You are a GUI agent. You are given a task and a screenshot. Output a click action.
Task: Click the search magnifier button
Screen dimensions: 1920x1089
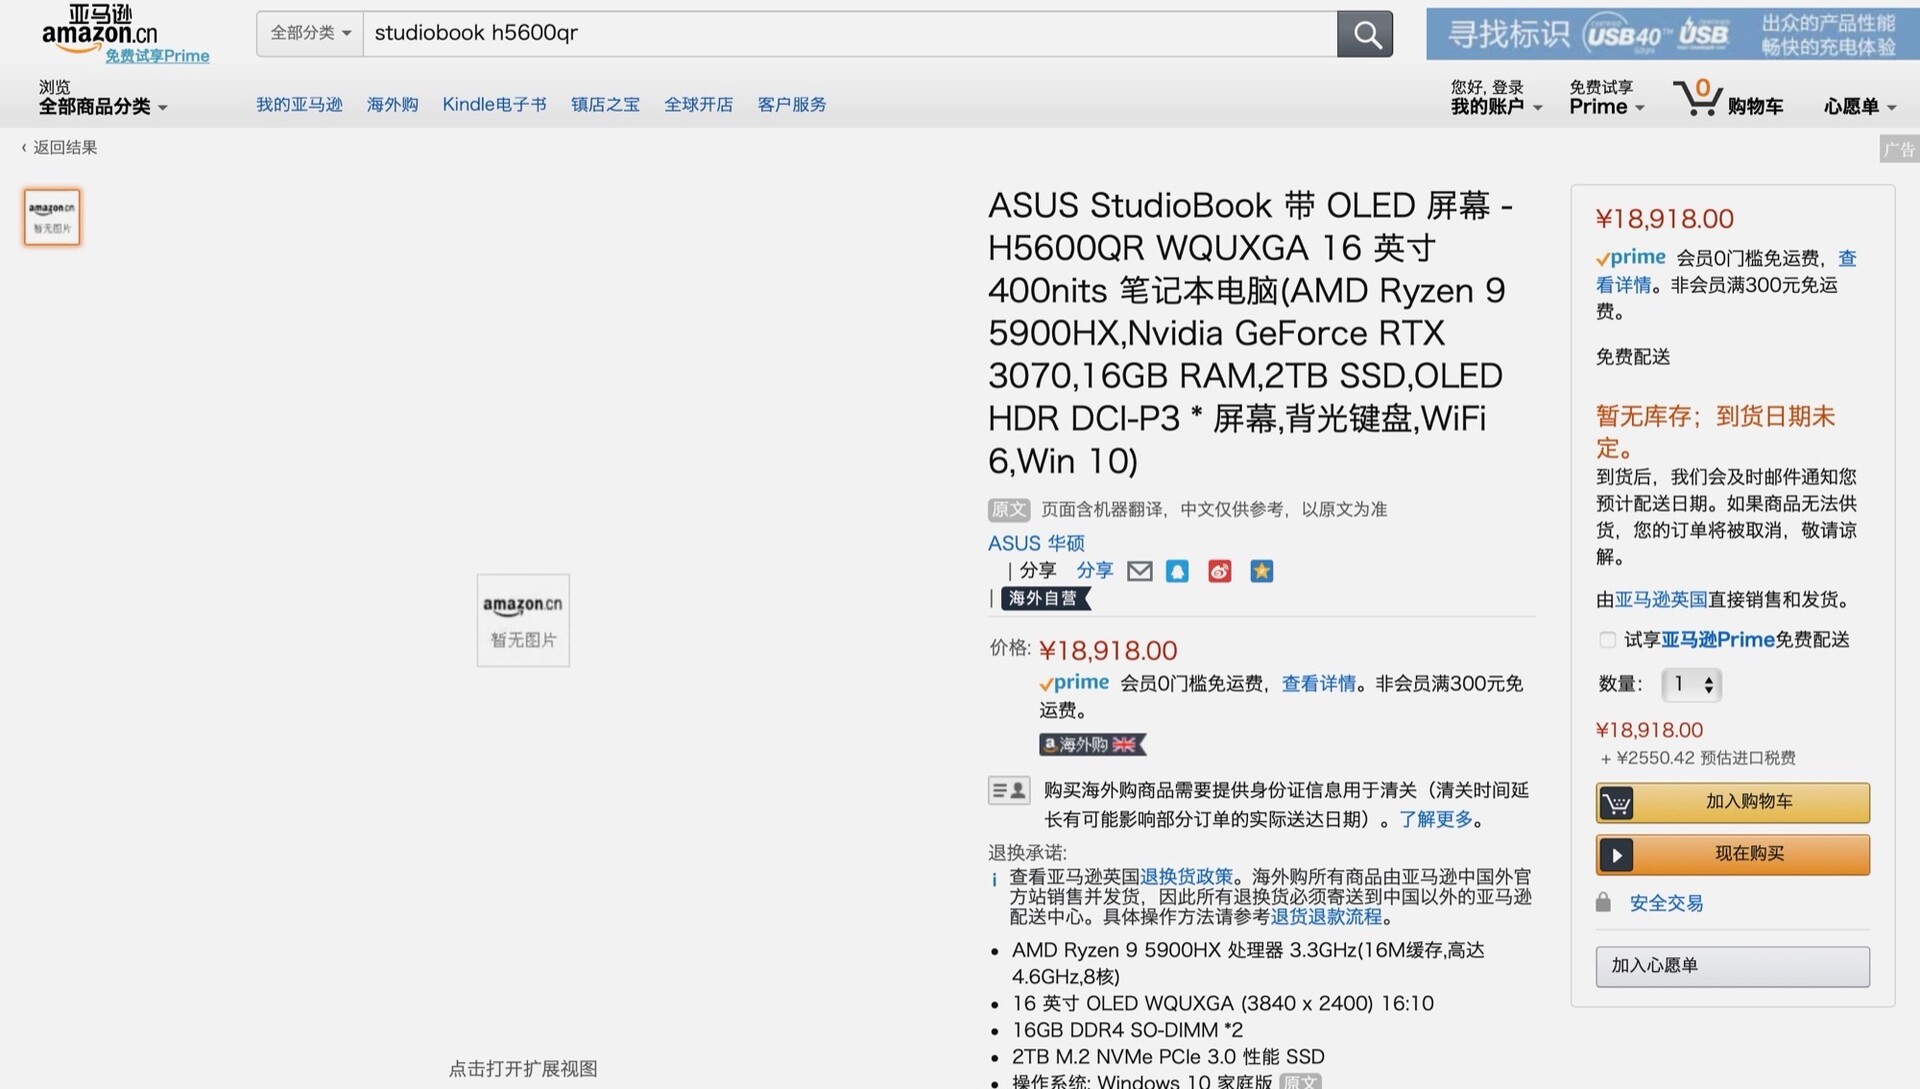(x=1365, y=34)
